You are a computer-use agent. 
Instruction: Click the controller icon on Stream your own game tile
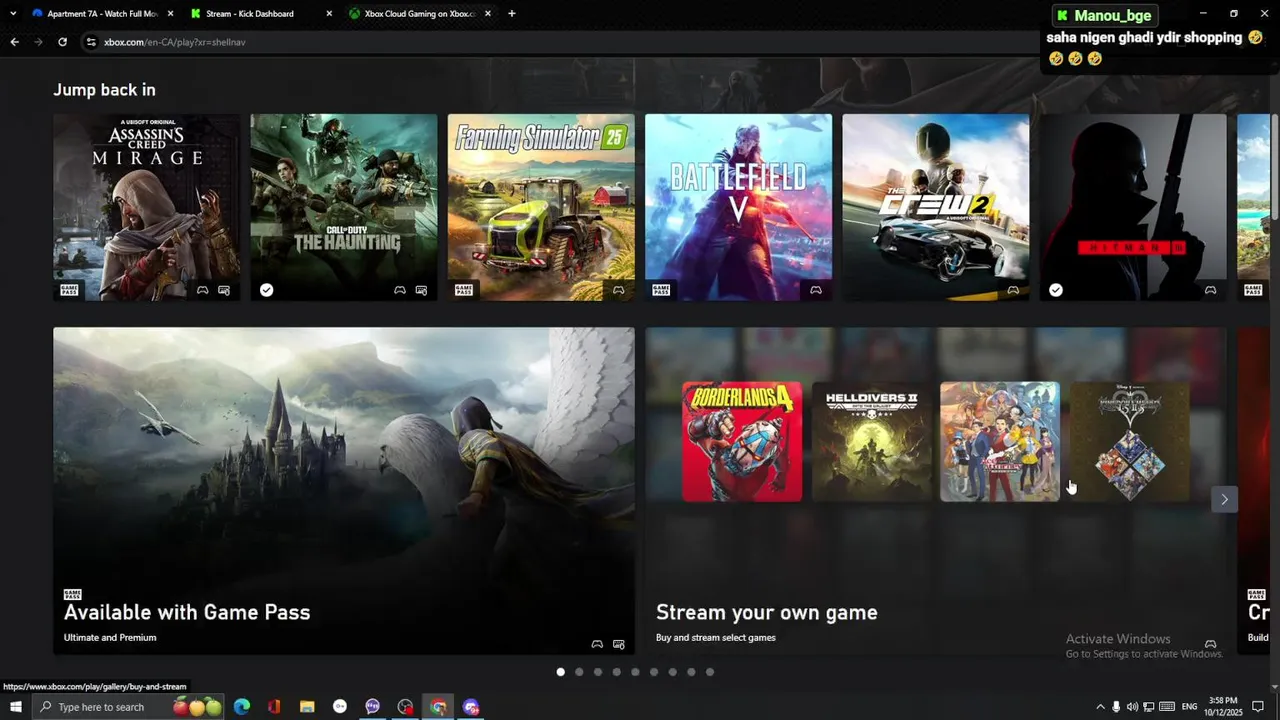(x=1210, y=644)
